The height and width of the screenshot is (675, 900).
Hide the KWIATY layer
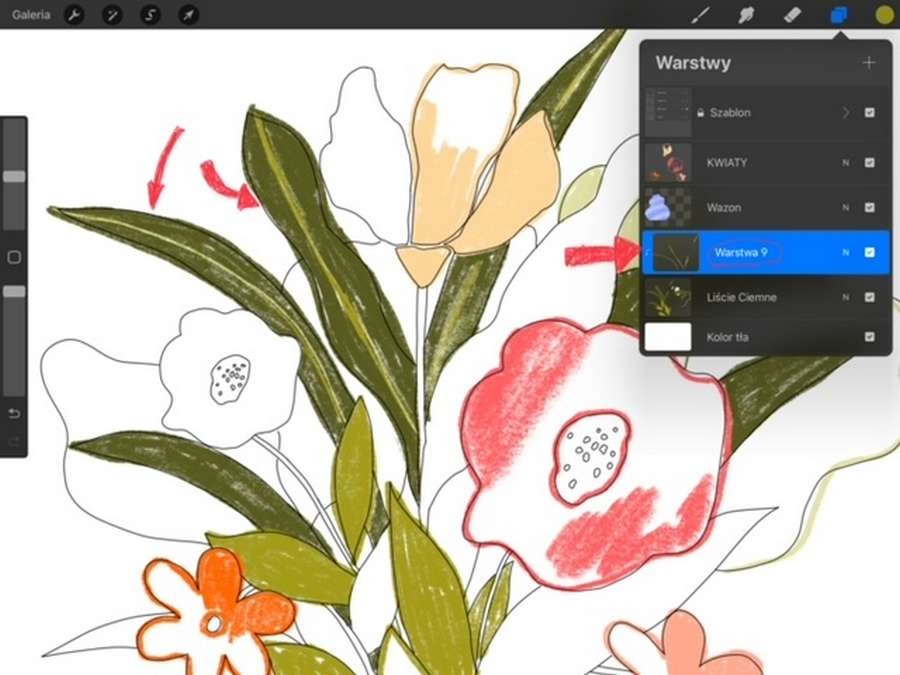pyautogui.click(x=869, y=162)
